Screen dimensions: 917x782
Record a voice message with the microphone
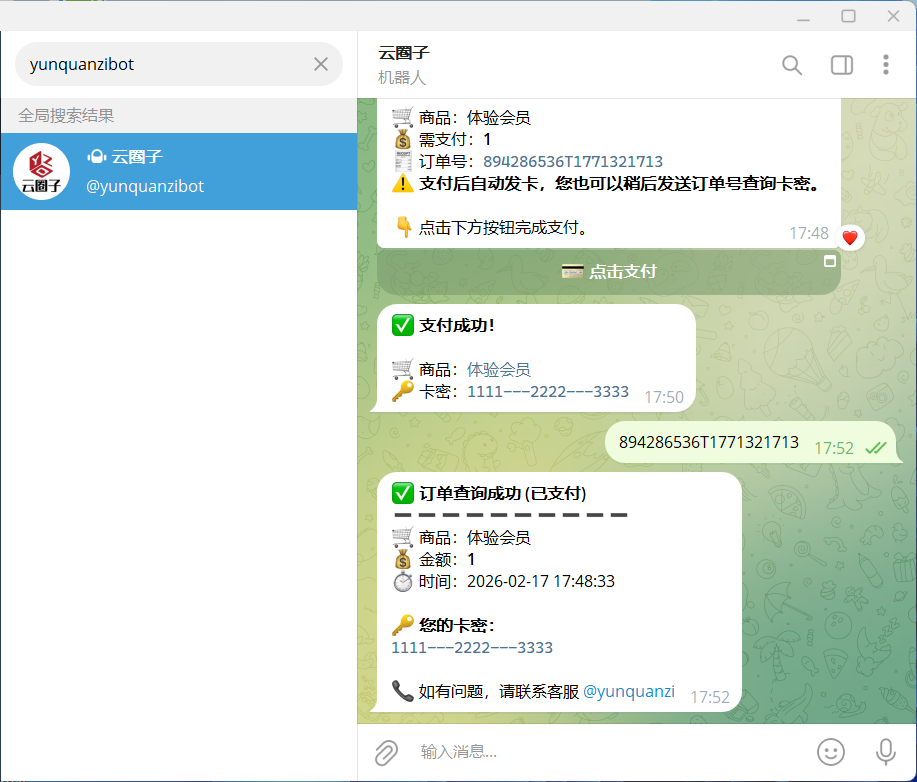[884, 751]
